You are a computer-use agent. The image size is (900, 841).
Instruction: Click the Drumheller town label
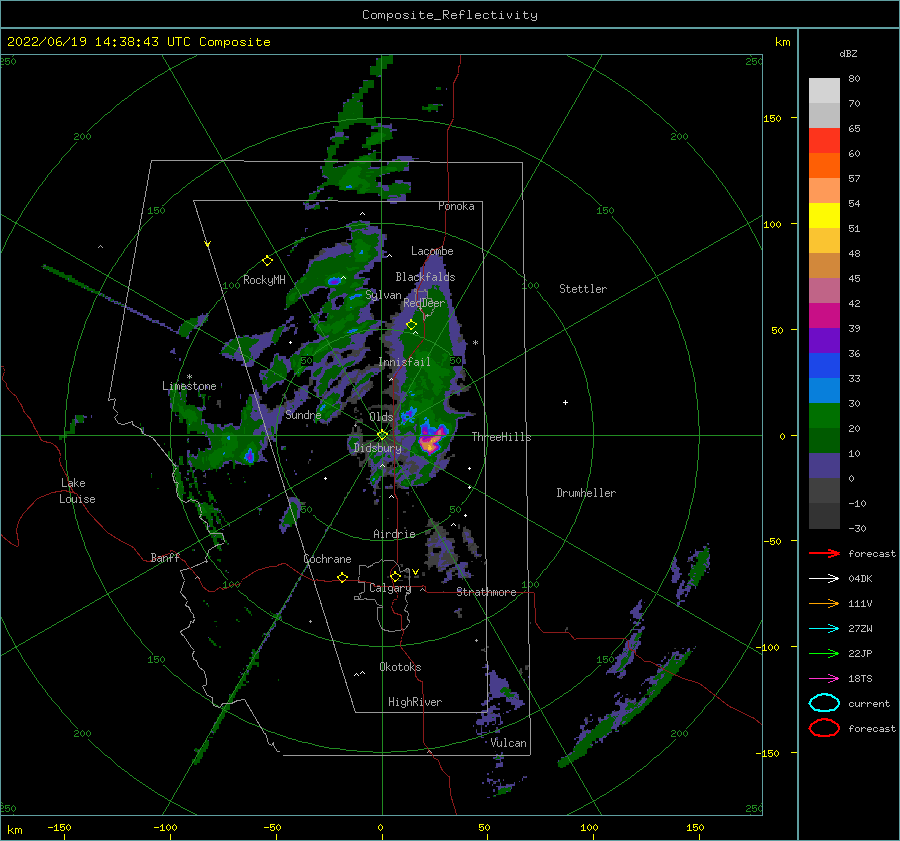[x=586, y=493]
